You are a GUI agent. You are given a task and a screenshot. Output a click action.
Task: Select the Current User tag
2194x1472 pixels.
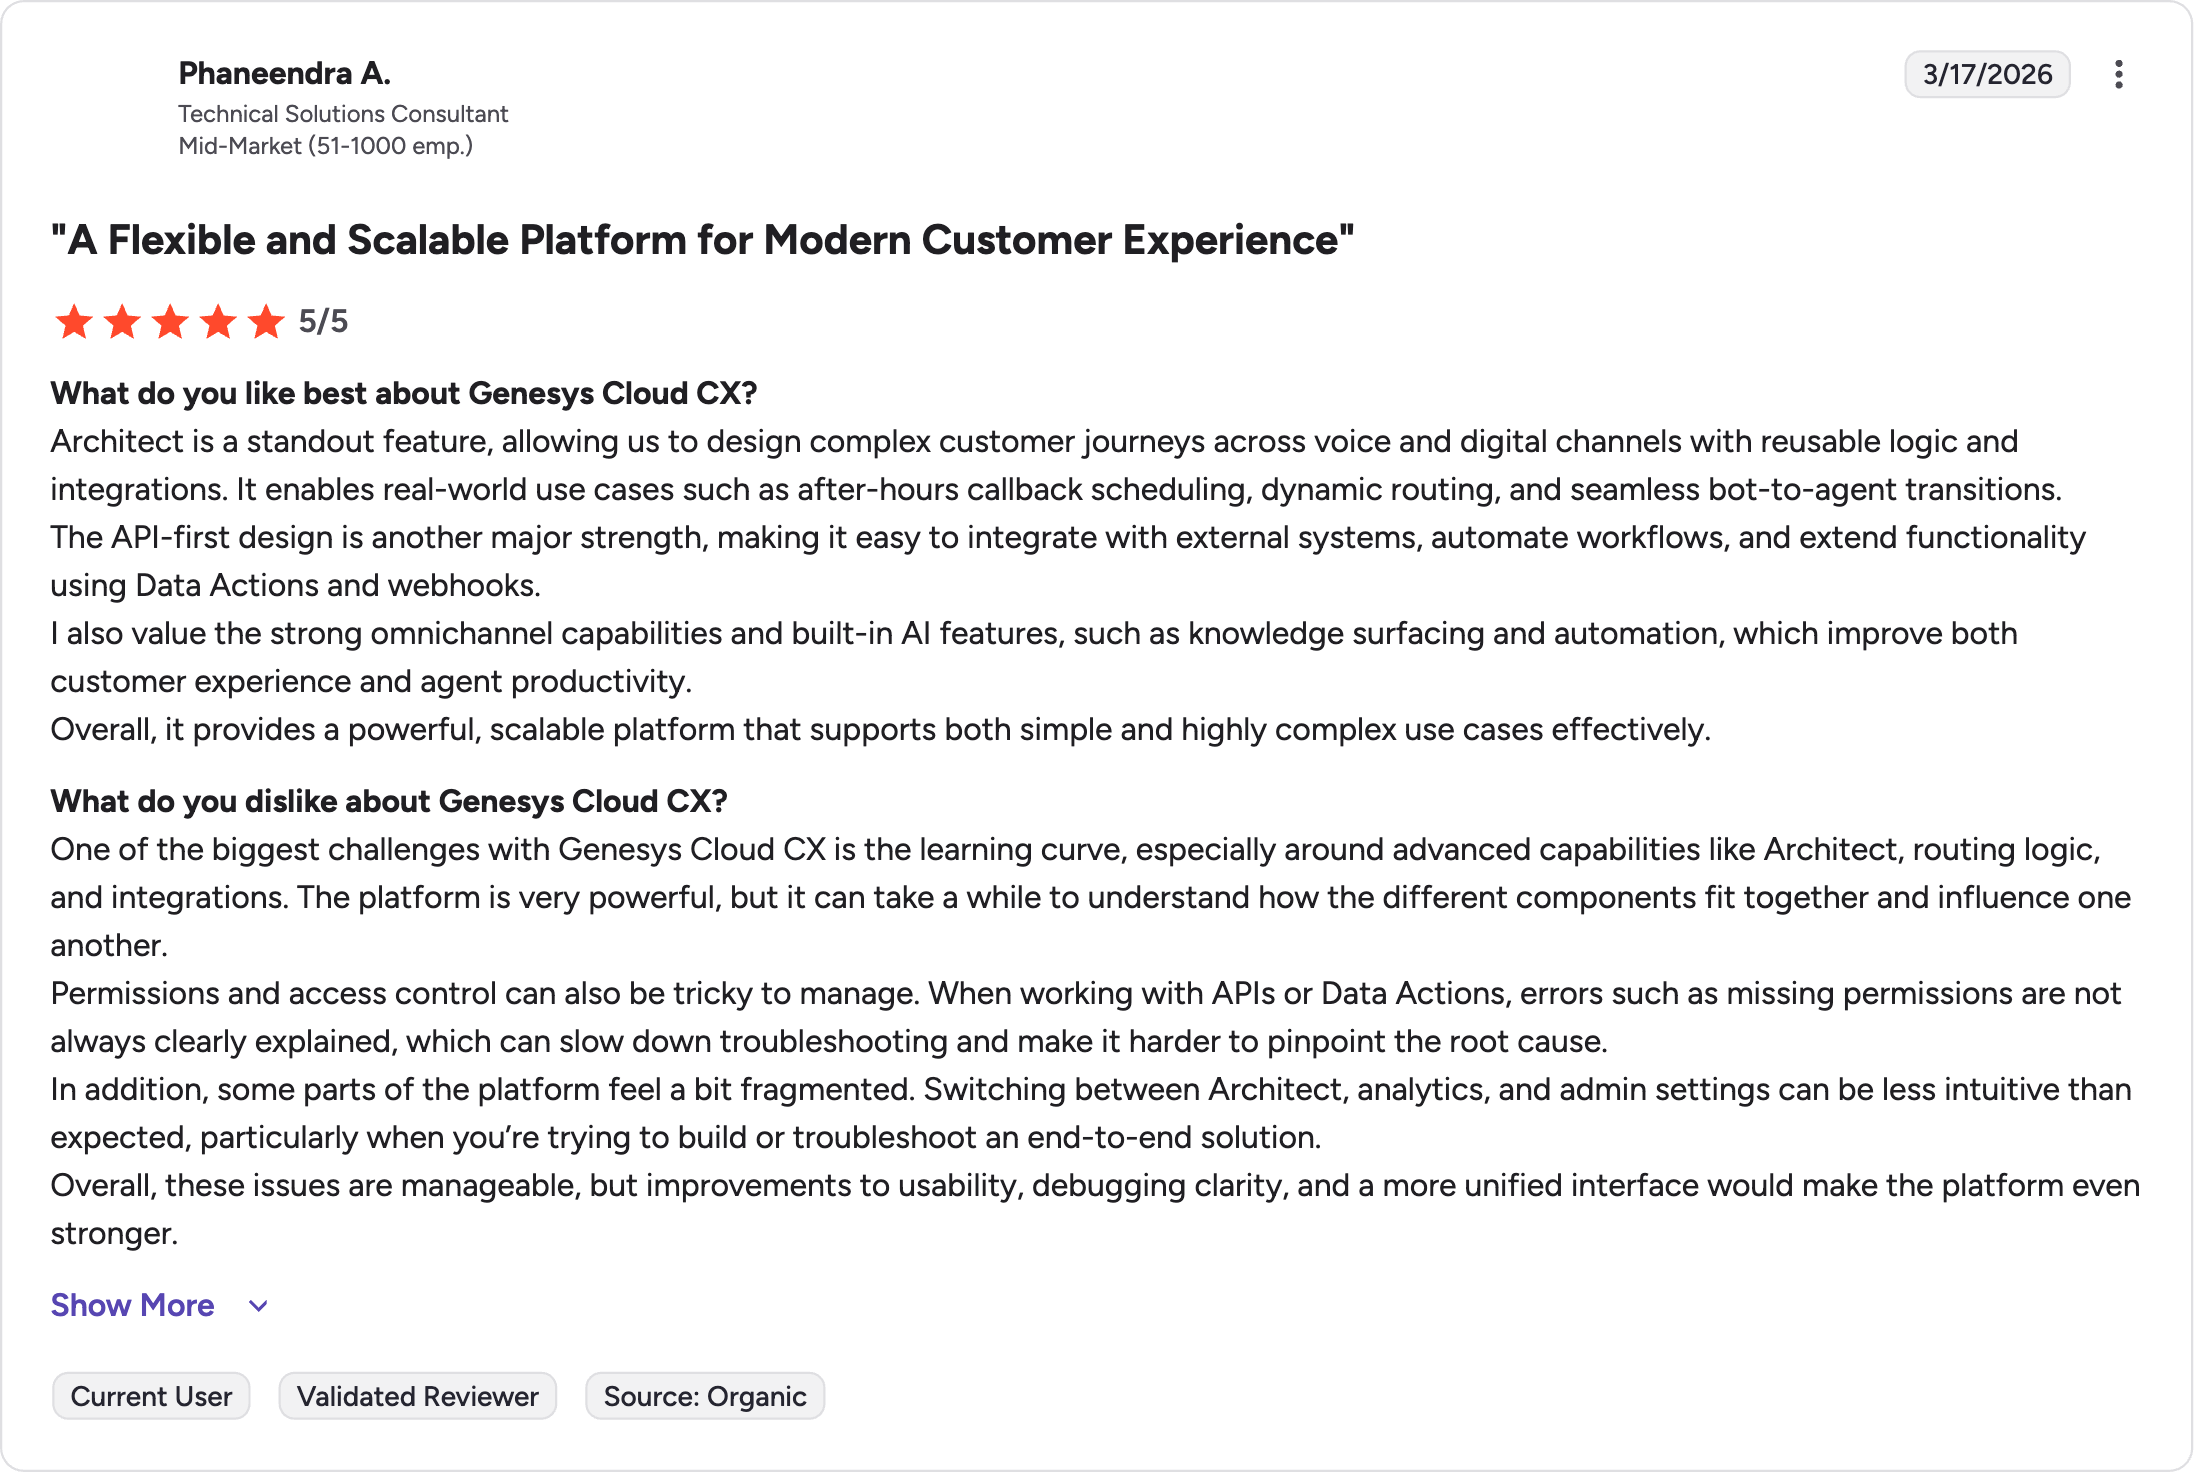click(151, 1396)
